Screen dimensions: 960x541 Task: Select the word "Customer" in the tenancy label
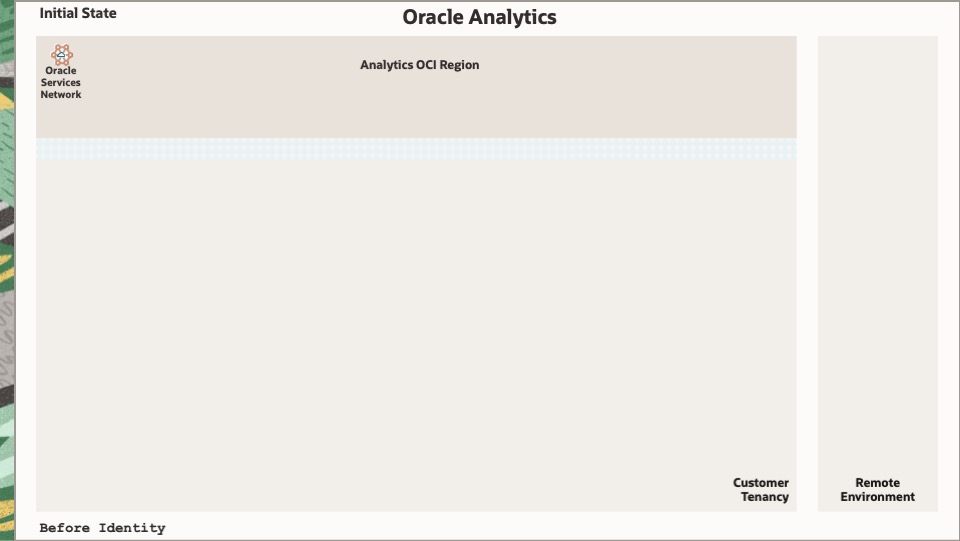tap(760, 483)
